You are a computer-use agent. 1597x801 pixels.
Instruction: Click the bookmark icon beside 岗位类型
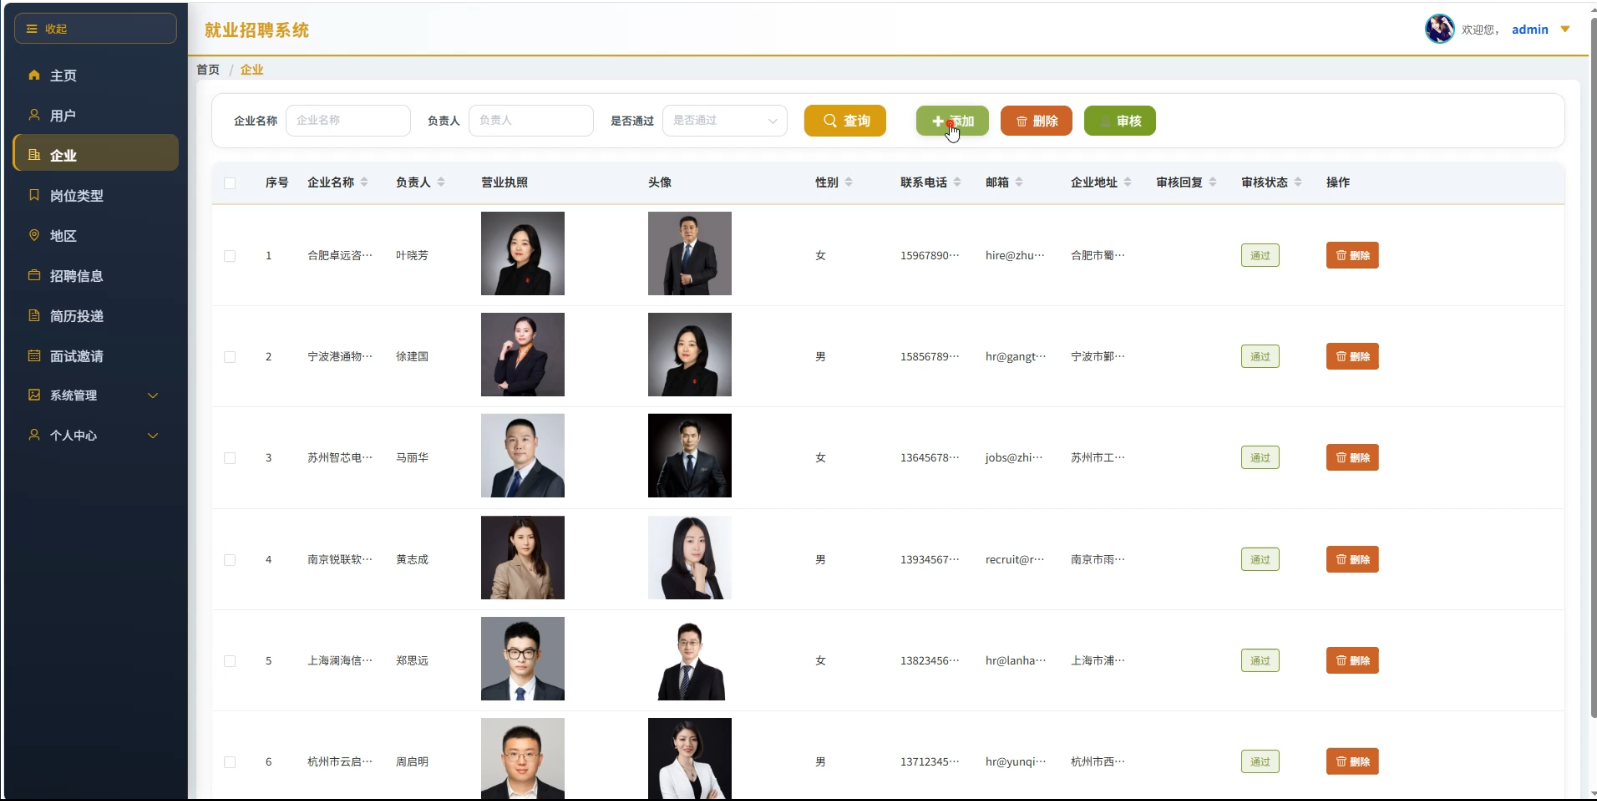pos(34,195)
